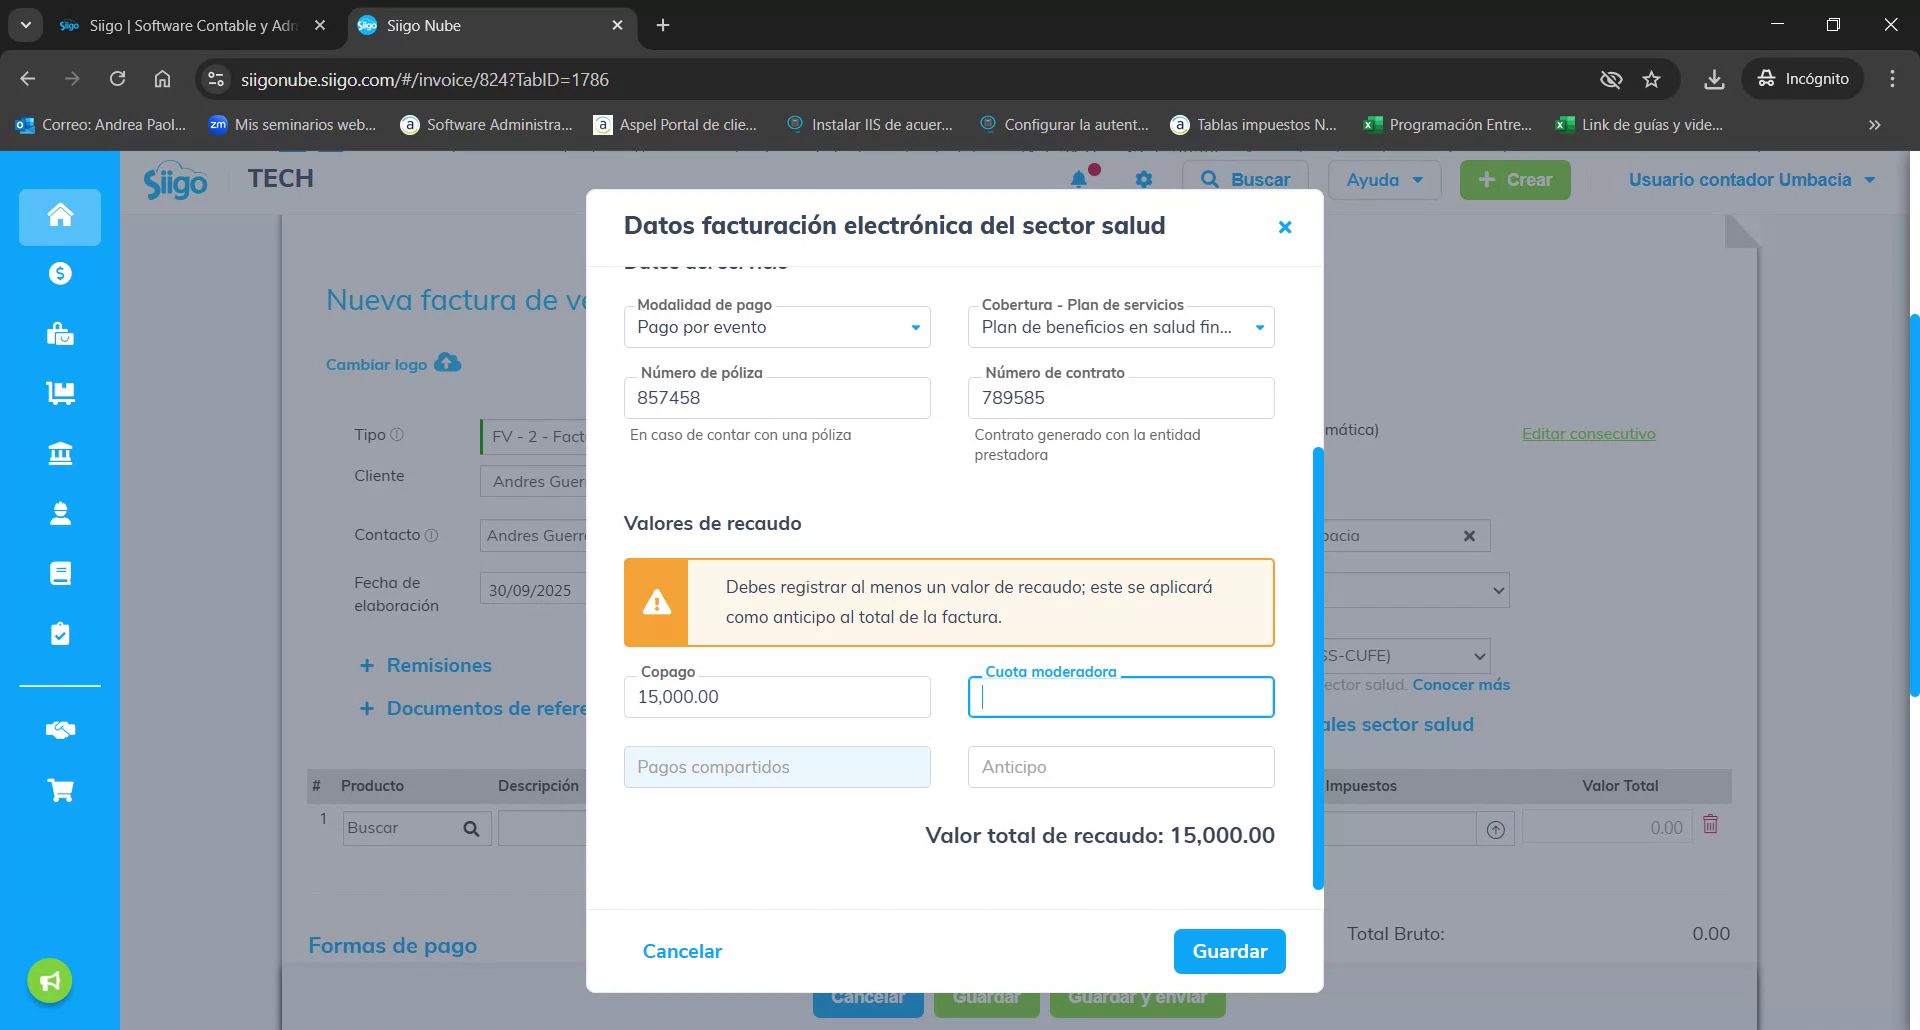Image resolution: width=1920 pixels, height=1030 pixels.
Task: Expand the Usuario contador Umbacia menu
Action: (x=1752, y=180)
